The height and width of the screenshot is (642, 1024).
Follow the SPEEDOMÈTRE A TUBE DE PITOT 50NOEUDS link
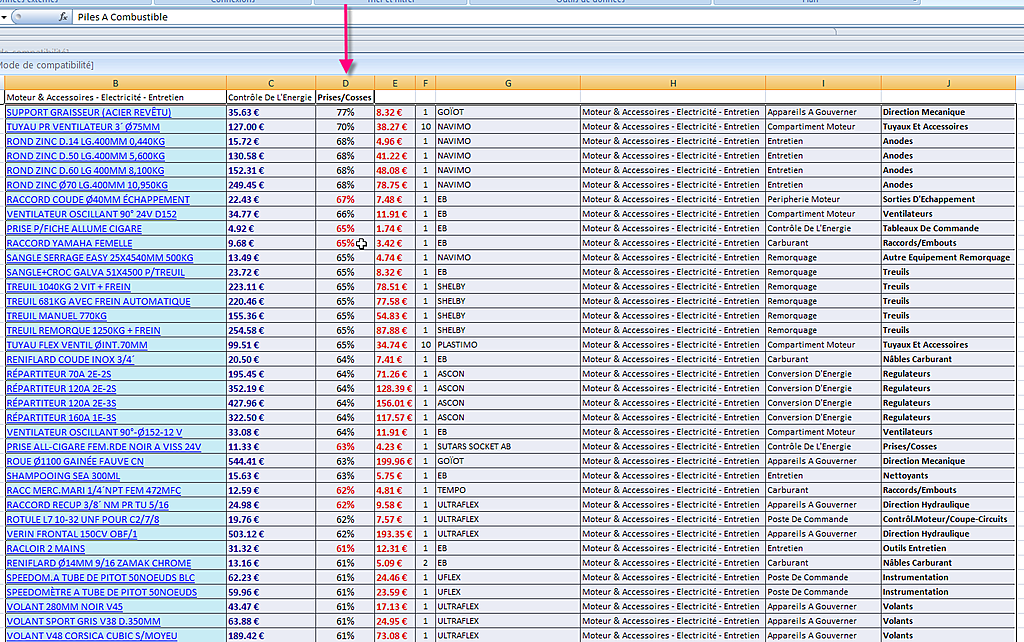pos(102,592)
